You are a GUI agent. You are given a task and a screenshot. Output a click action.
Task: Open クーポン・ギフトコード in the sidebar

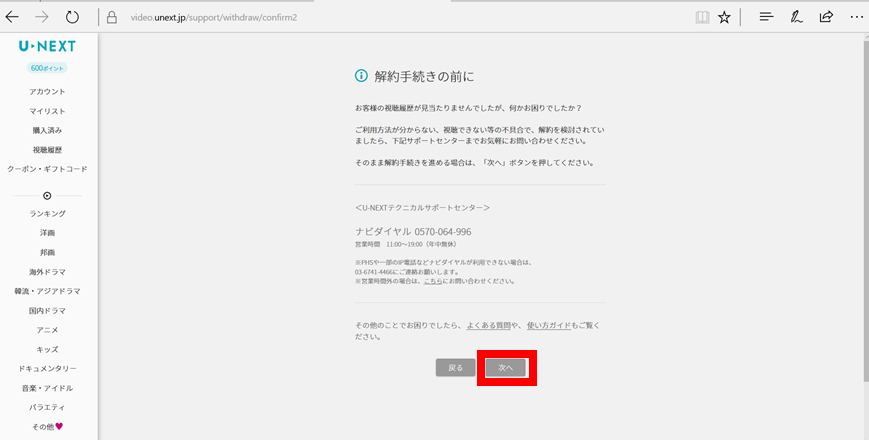click(47, 169)
